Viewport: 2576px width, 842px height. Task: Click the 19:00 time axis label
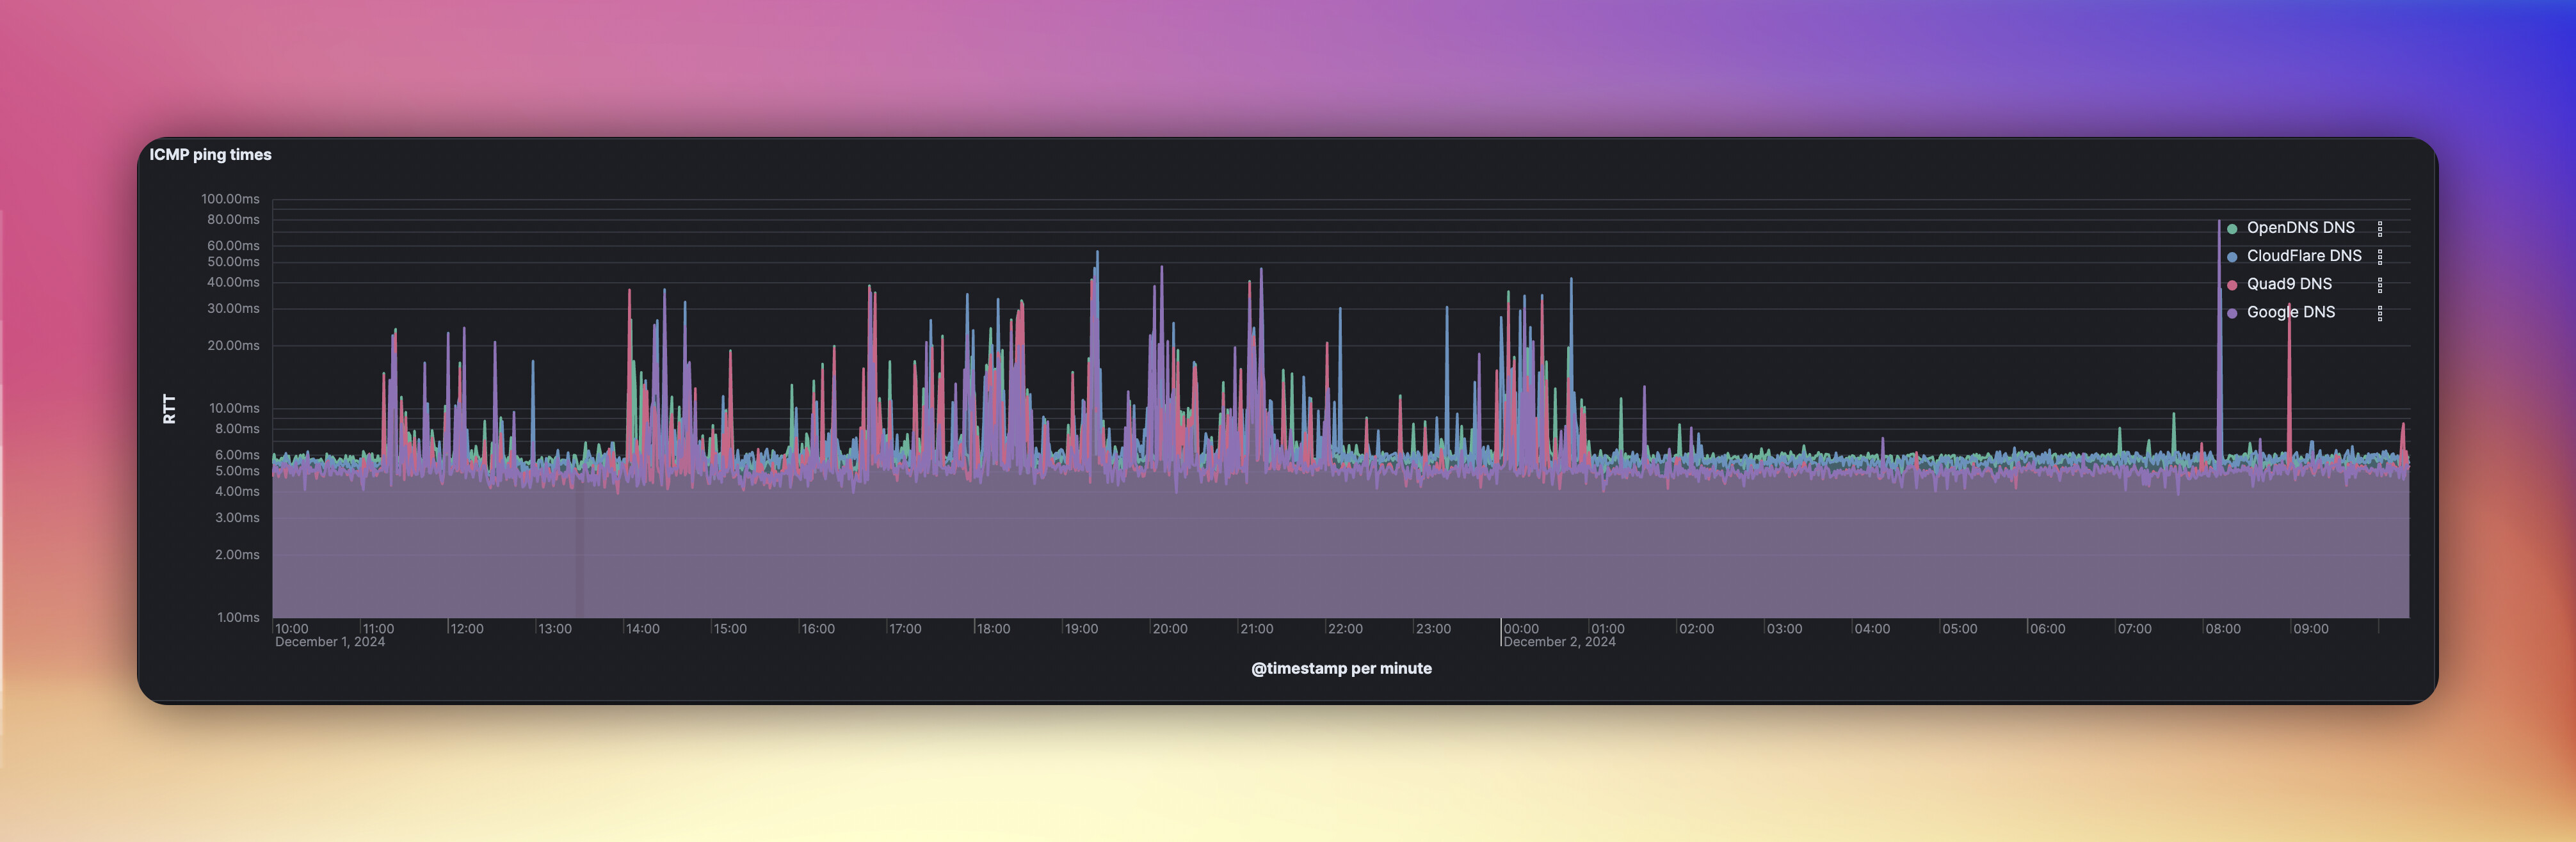[x=1081, y=629]
